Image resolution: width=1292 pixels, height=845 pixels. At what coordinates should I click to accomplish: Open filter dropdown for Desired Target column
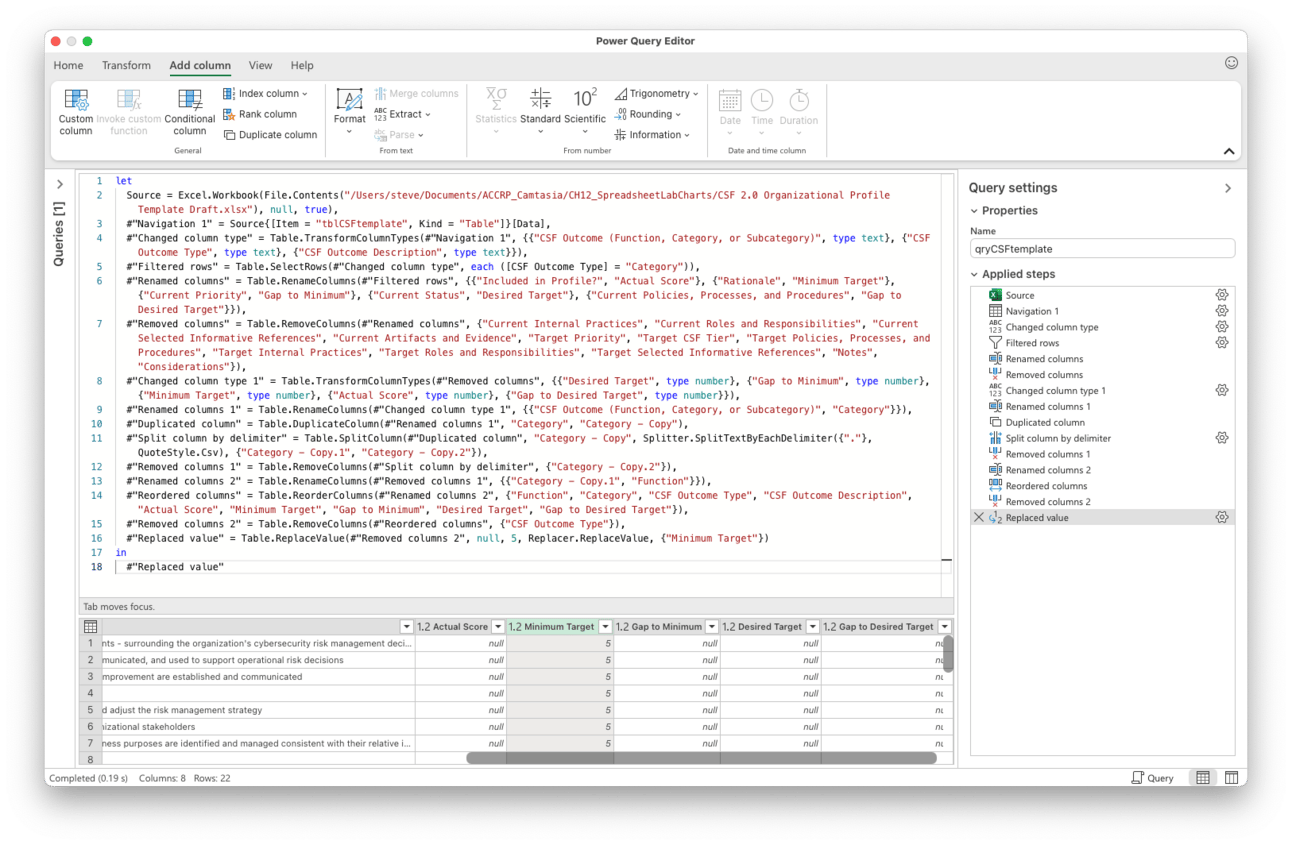811,627
